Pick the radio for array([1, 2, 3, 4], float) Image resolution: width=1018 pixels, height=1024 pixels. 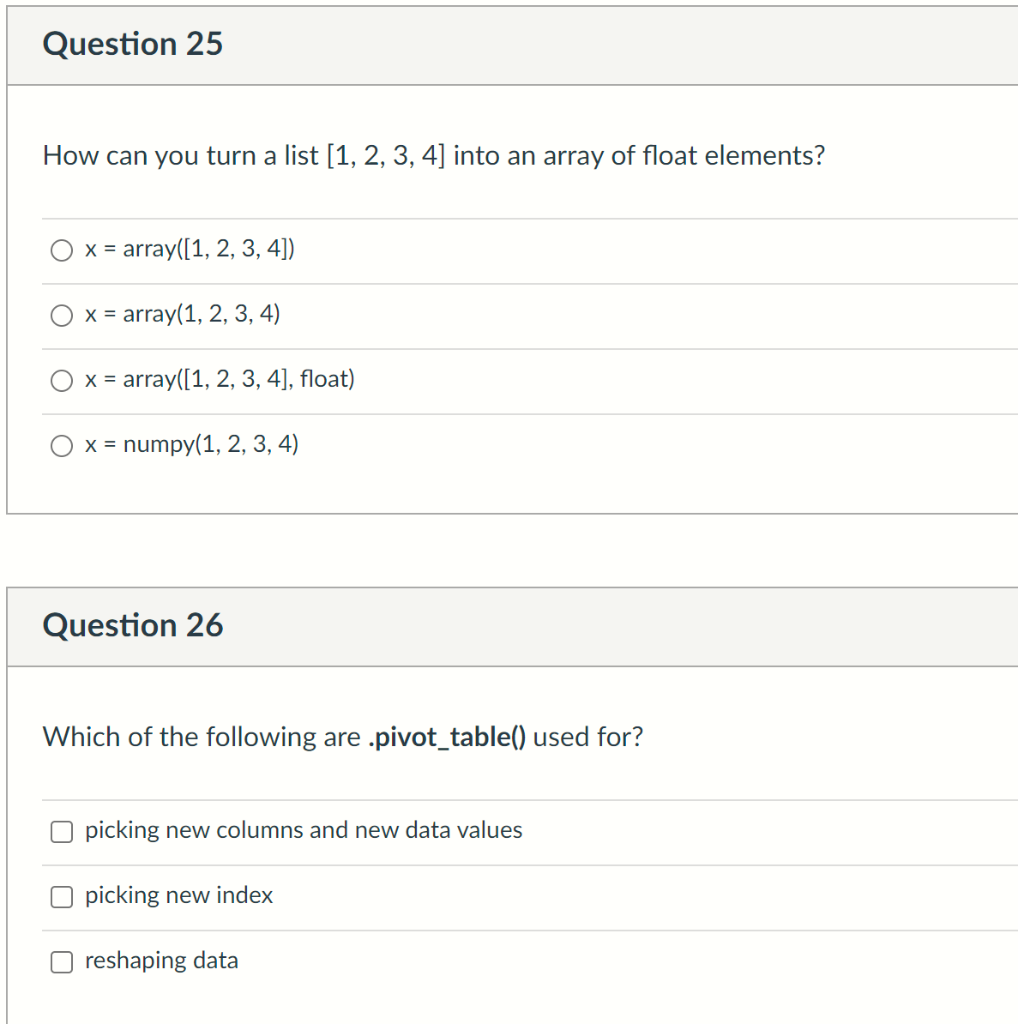pyautogui.click(x=61, y=381)
